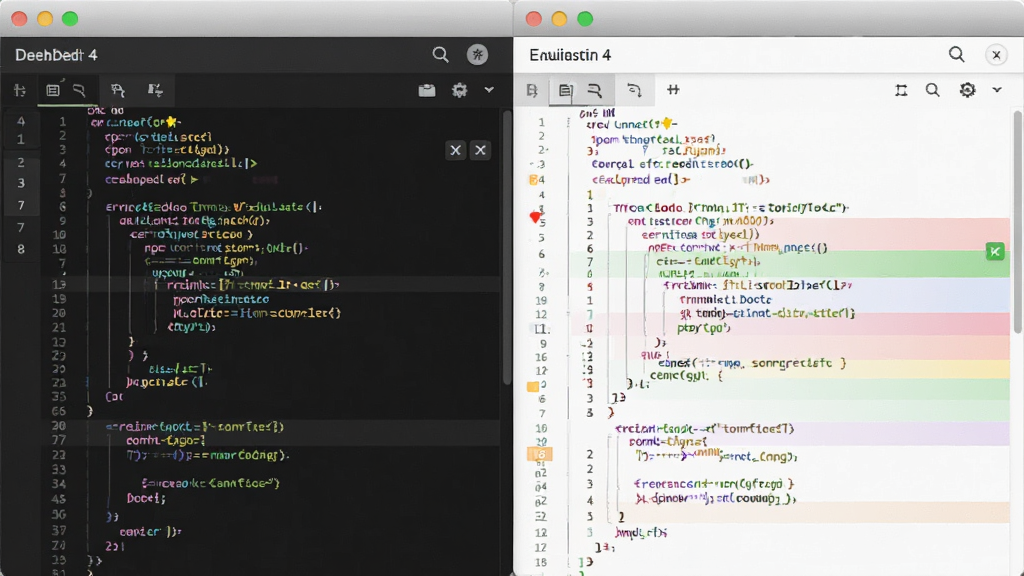This screenshot has height=576, width=1024.
Task: Toggle the wrap-lines icon in light editor toolbar
Action: (x=594, y=90)
